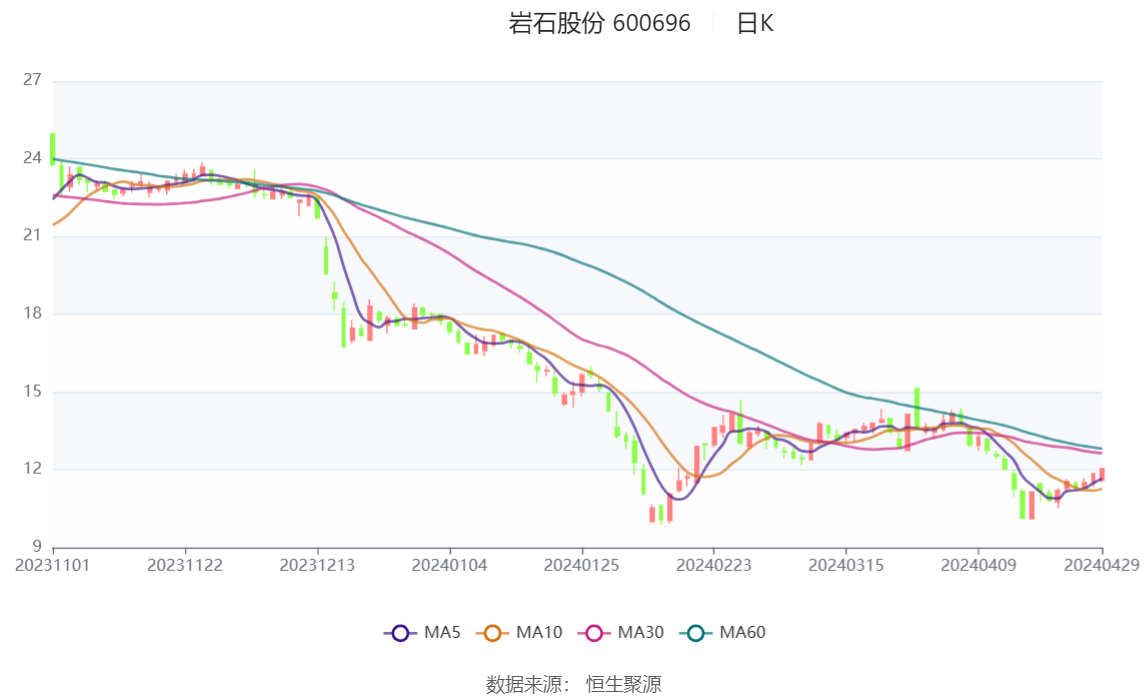Toggle the MA10 legend marker
This screenshot has width=1148, height=699.
point(493,633)
